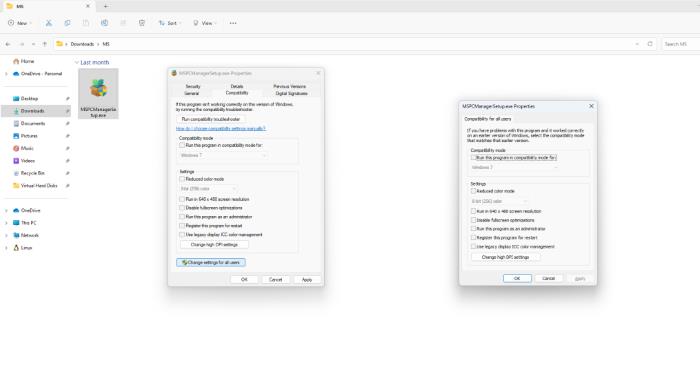Click the Copy icon in Explorer toolbar
This screenshot has width=700, height=372.
tap(67, 23)
